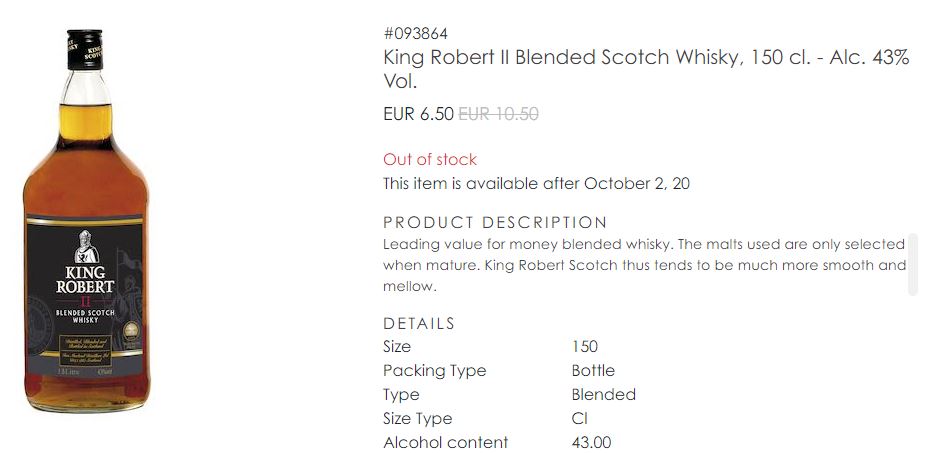Viewport: 952px width, 453px height.
Task: Click the Size label in details
Action: pos(397,347)
